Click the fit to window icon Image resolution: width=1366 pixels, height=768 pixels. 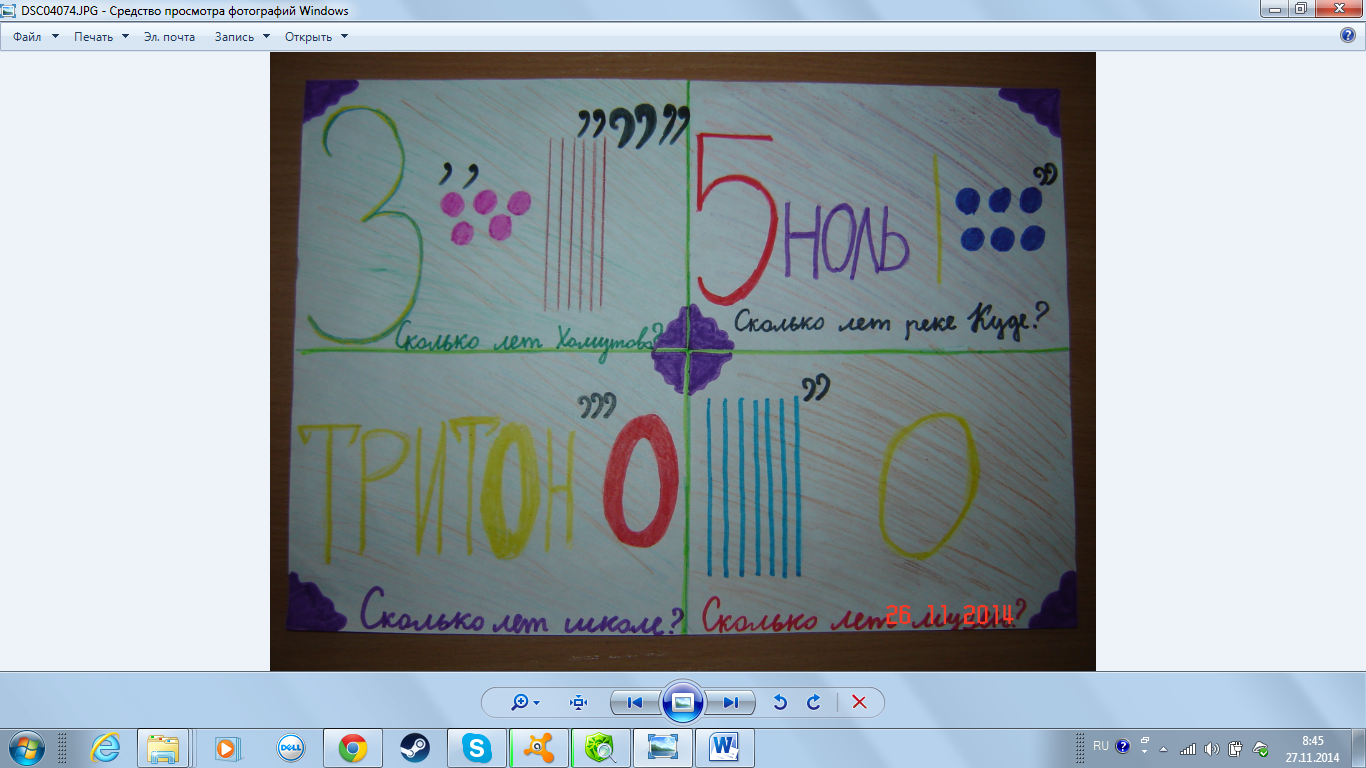578,703
